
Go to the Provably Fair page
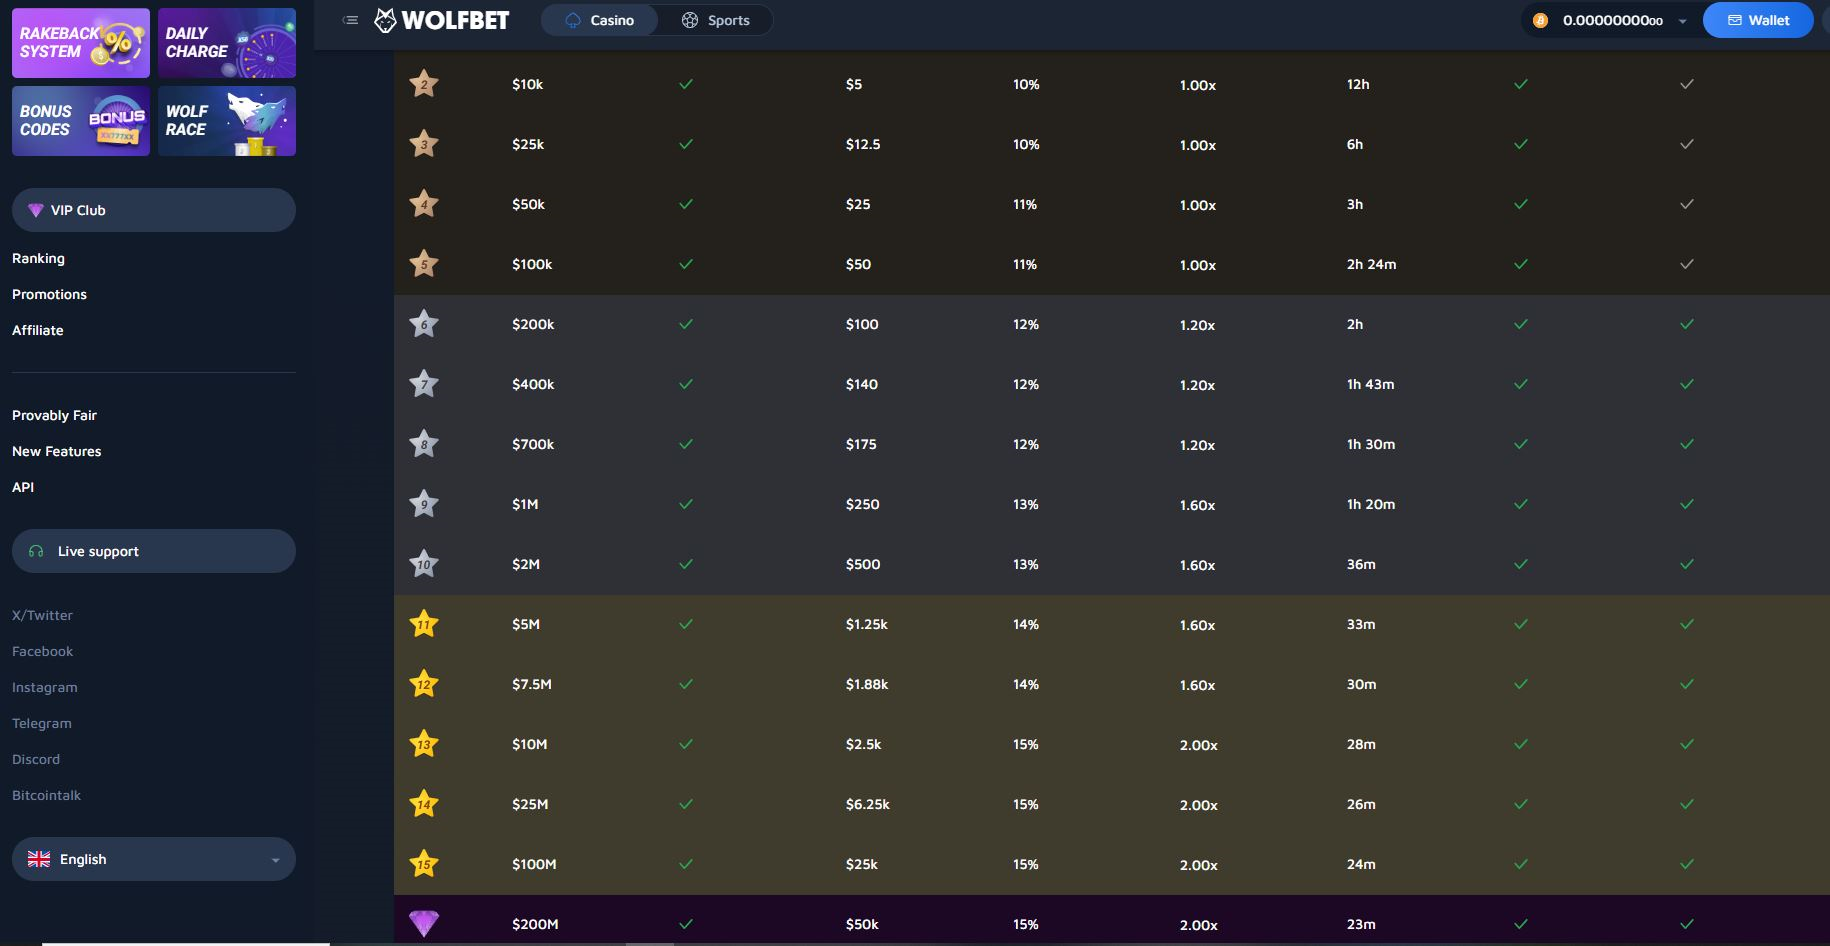tap(54, 415)
